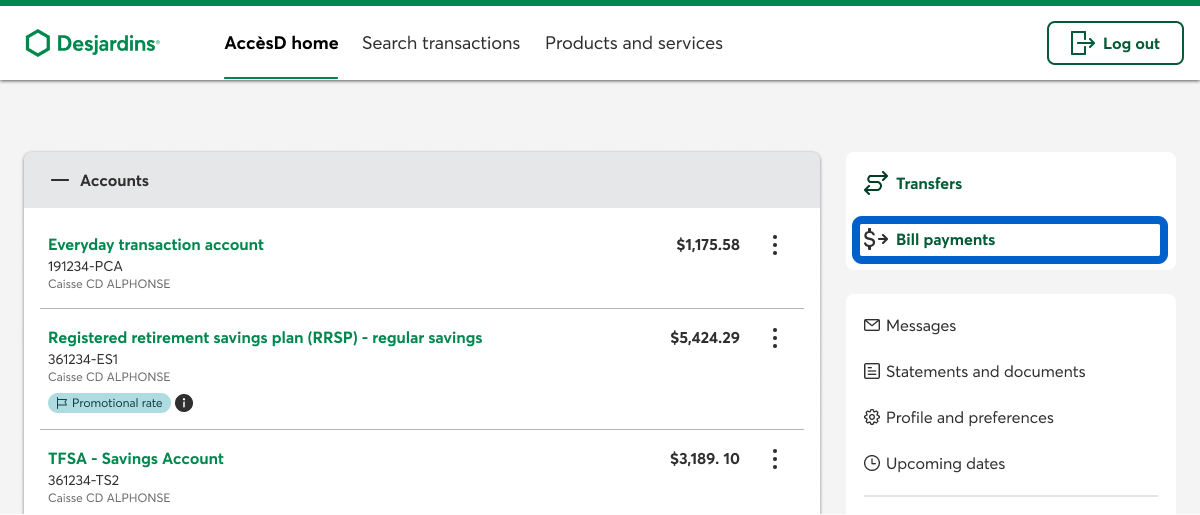Click the Profile and preferences gear icon
1200x515 pixels.
[x=872, y=418]
